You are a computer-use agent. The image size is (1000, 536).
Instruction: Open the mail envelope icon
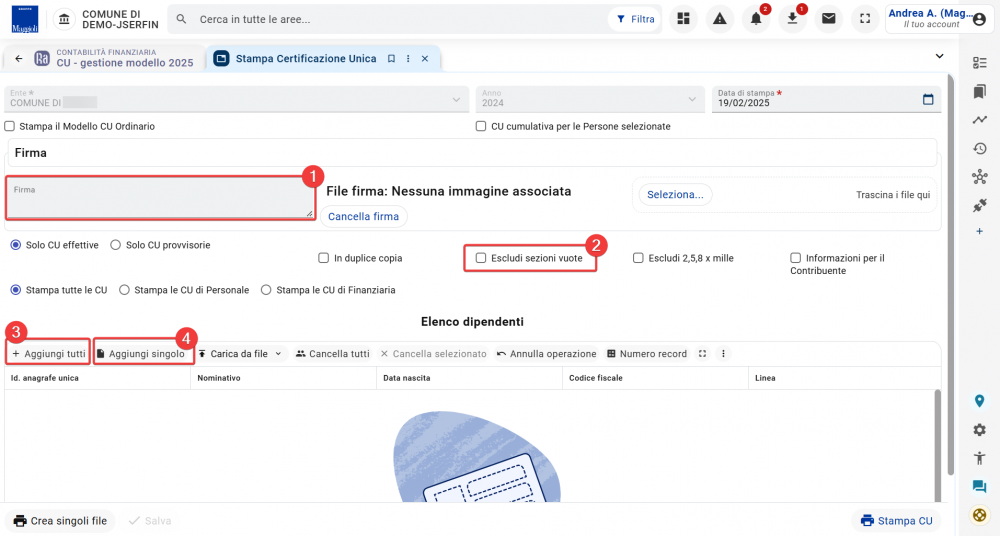[828, 19]
